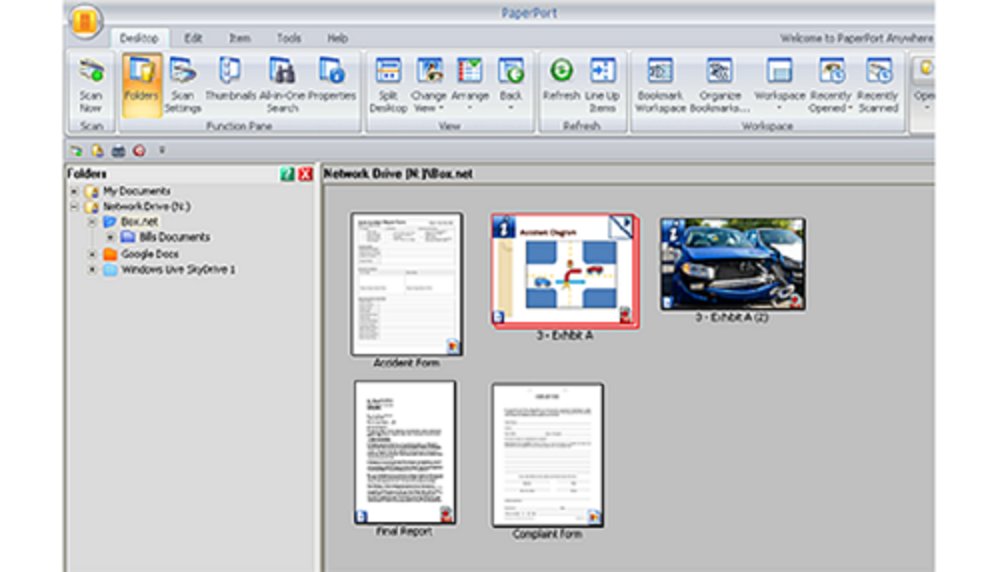Select My Documents folder
Viewport: 1000px width, 572px height.
tap(128, 191)
